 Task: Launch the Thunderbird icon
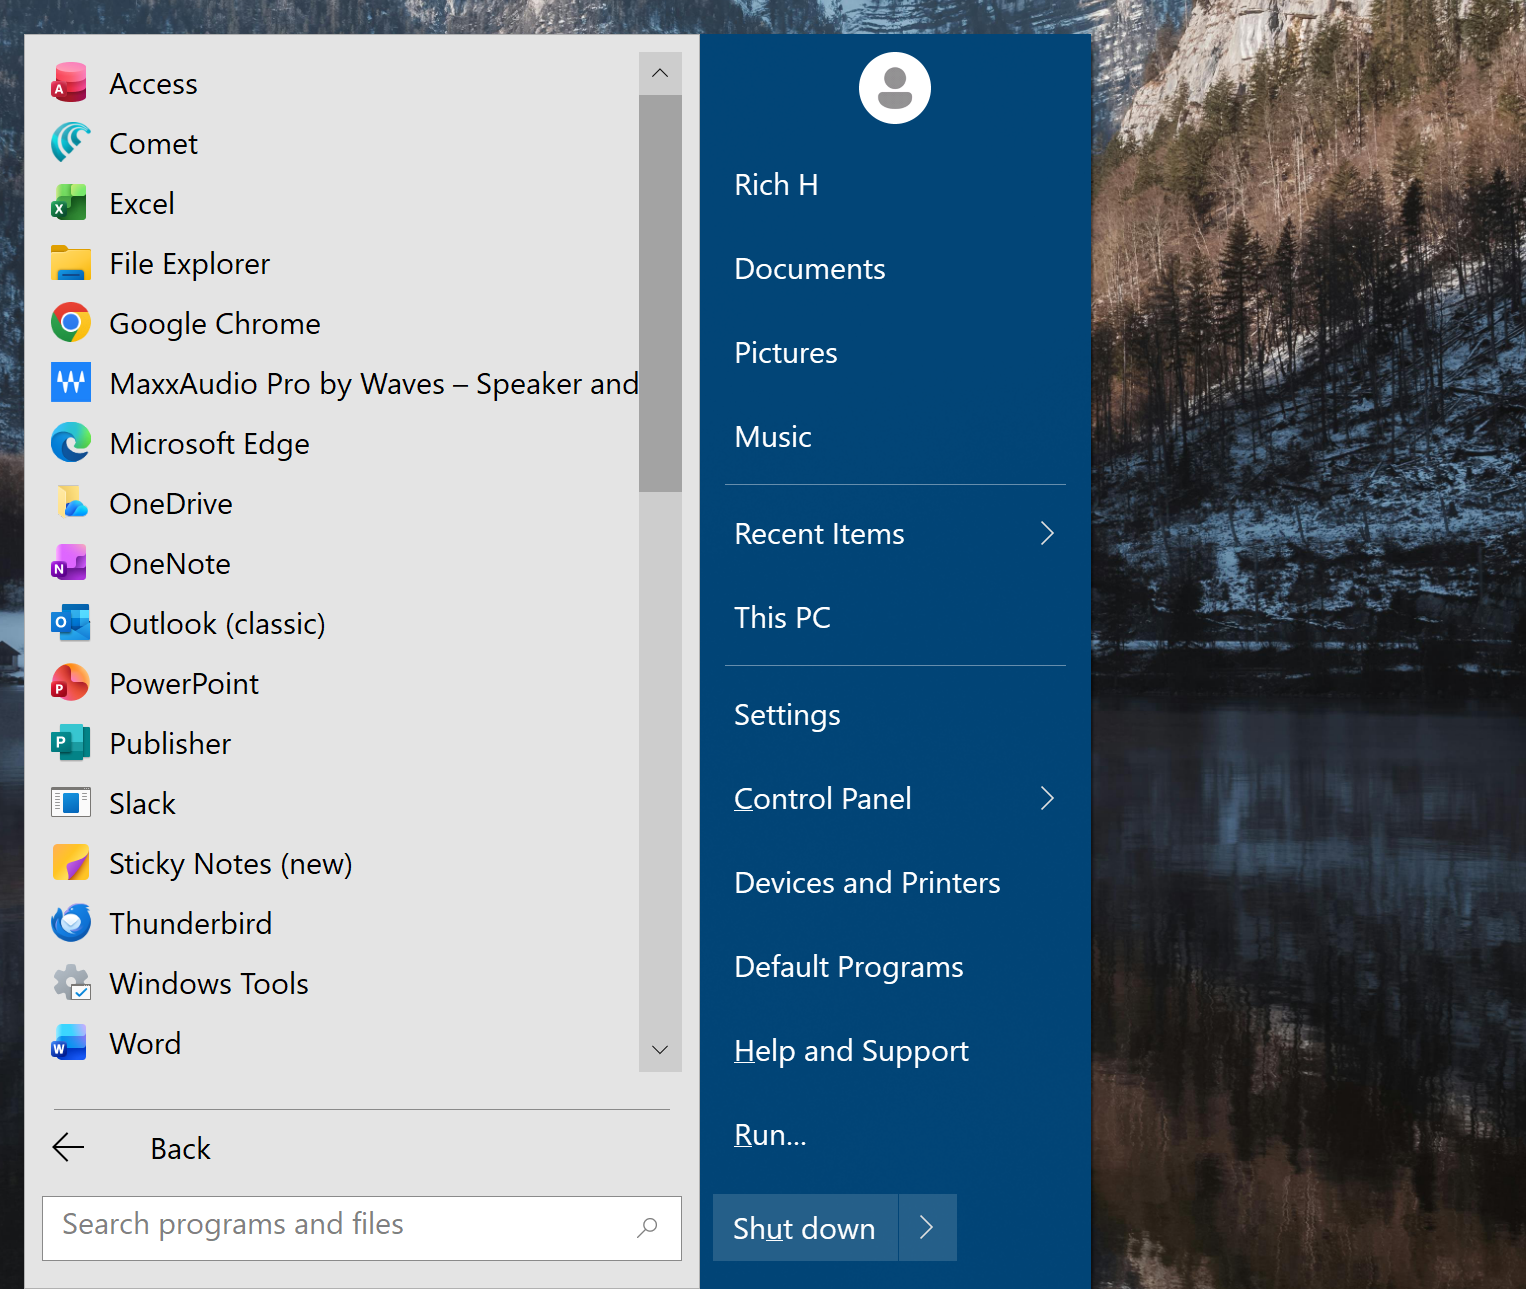pos(70,923)
